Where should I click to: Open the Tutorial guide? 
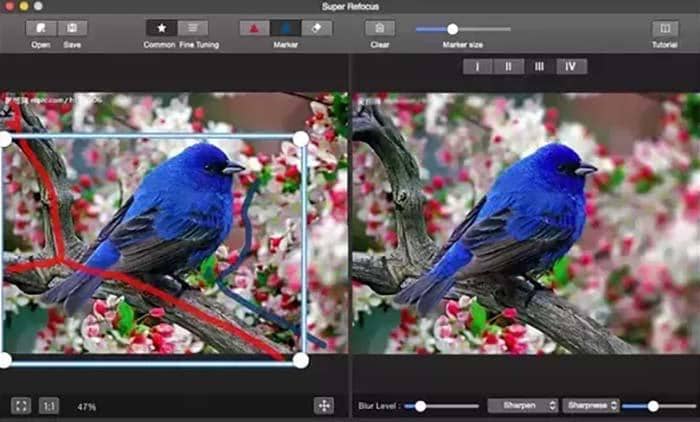tap(665, 28)
